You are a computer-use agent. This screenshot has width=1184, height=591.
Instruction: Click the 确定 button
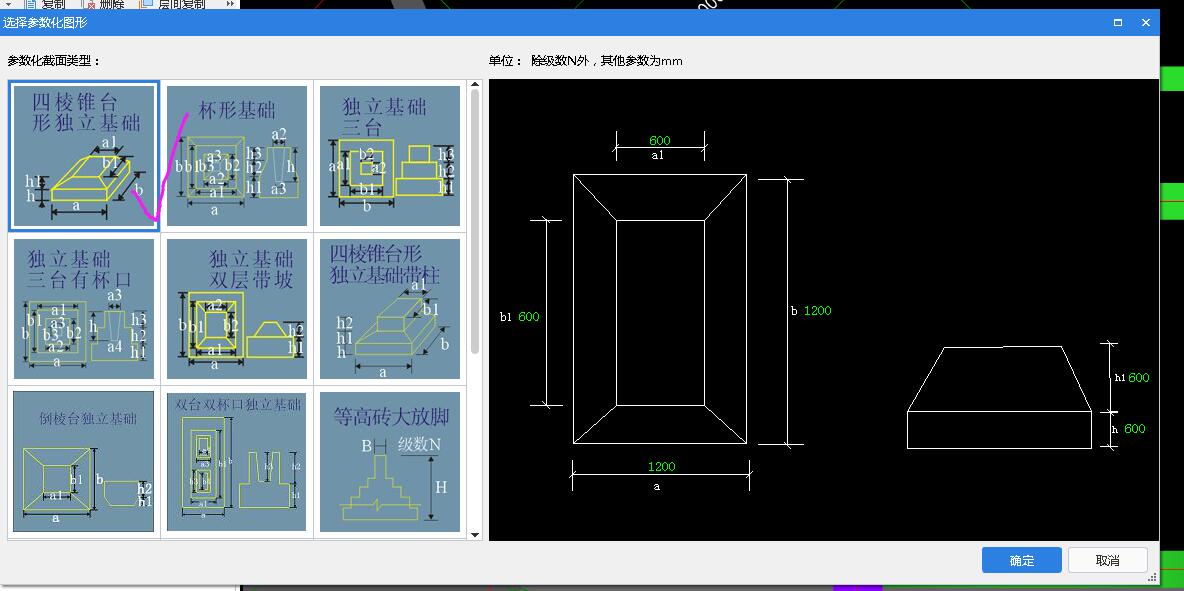pyautogui.click(x=1022, y=560)
